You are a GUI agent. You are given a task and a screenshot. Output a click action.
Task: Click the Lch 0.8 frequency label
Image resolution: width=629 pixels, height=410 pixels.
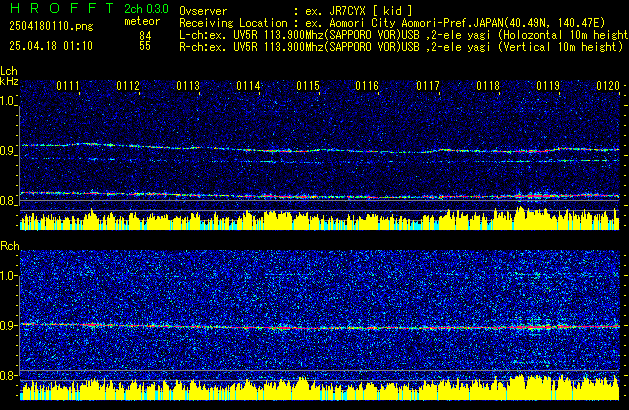point(8,201)
